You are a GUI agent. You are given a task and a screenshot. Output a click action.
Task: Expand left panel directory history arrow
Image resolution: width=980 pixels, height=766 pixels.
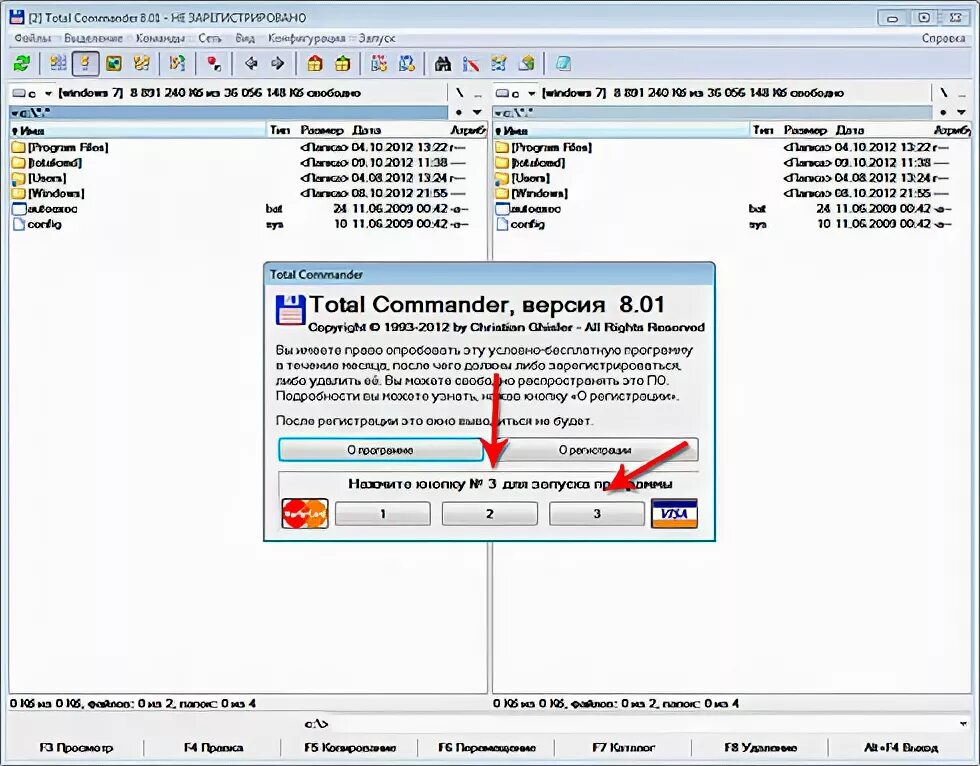point(478,112)
